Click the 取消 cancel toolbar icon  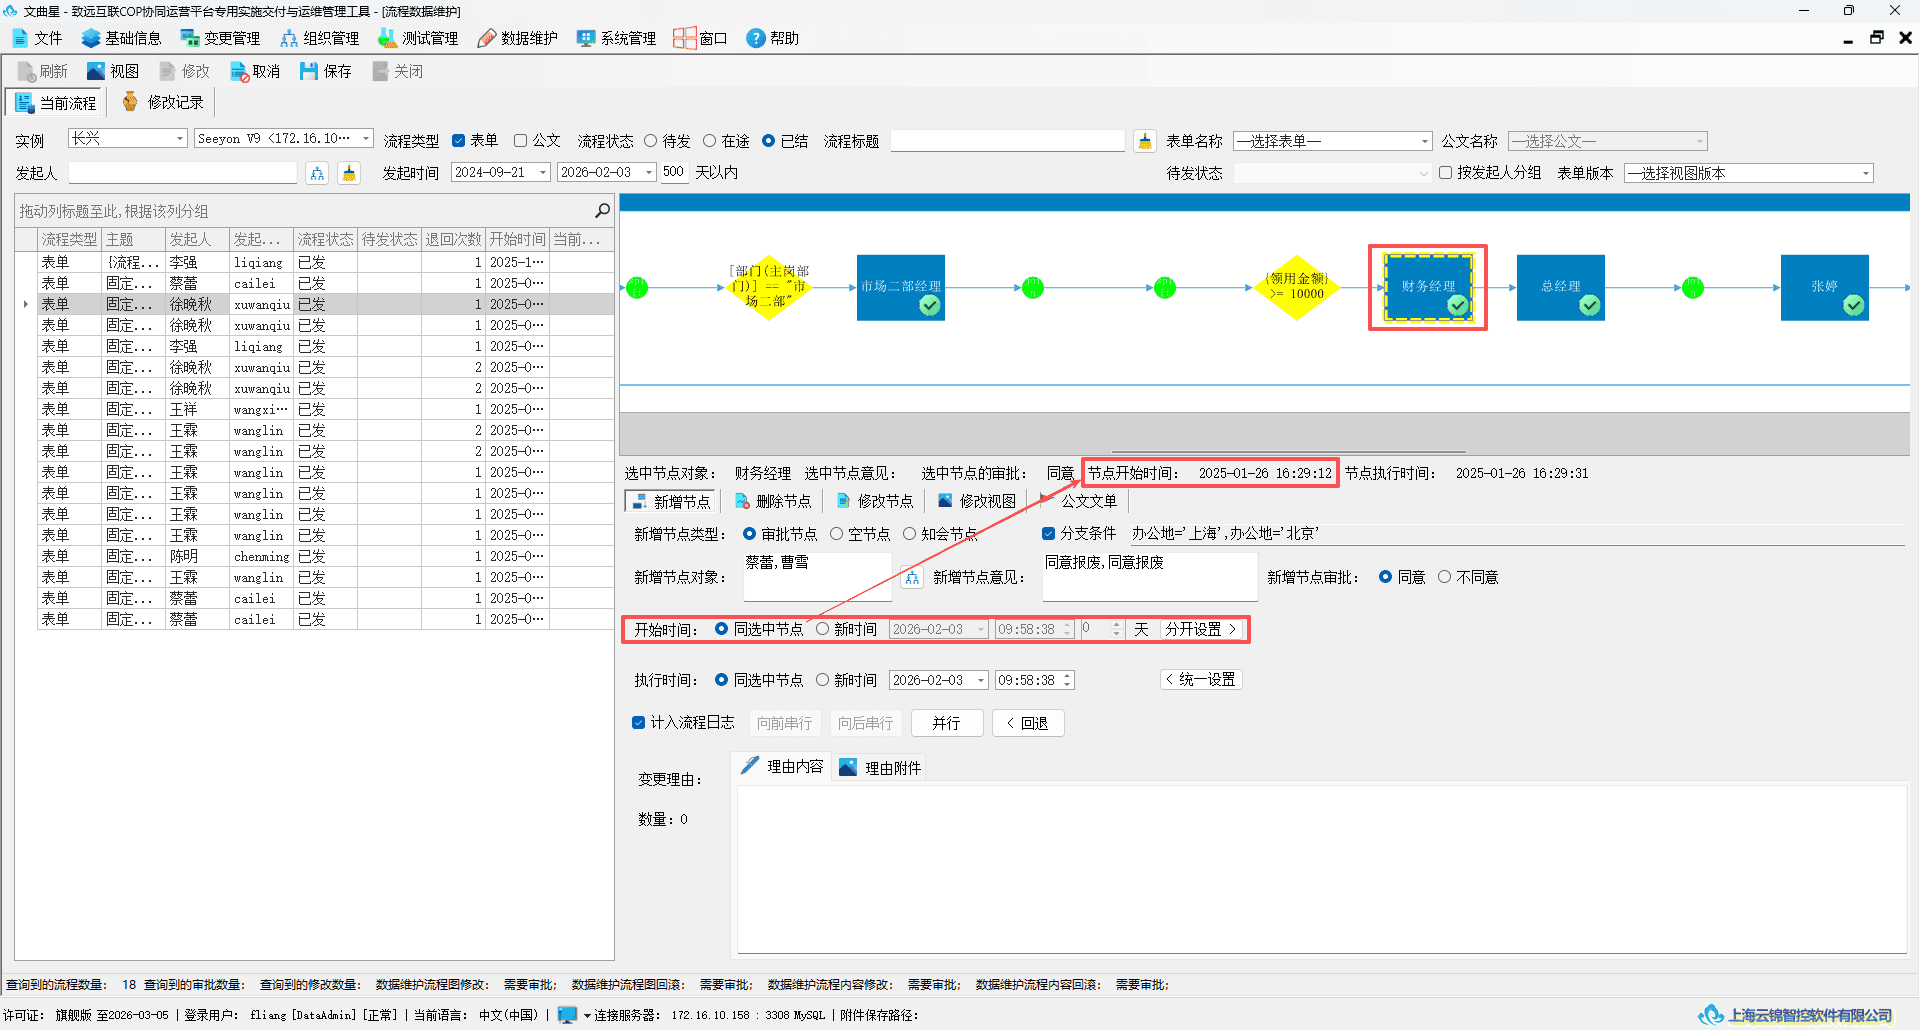point(239,71)
